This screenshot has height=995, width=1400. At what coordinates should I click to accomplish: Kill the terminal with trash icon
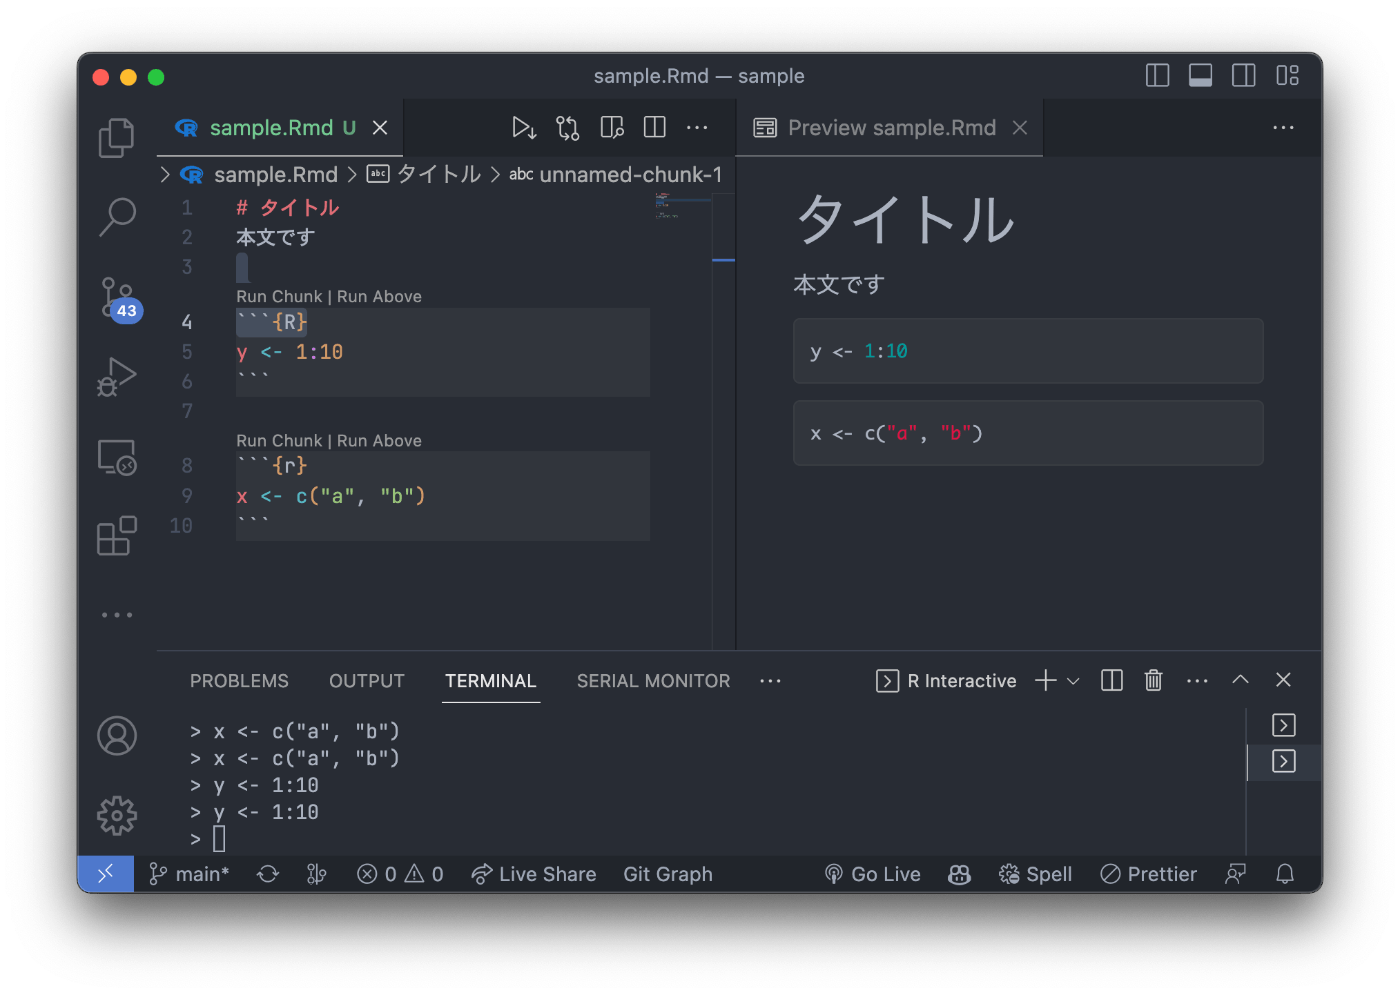(1153, 681)
